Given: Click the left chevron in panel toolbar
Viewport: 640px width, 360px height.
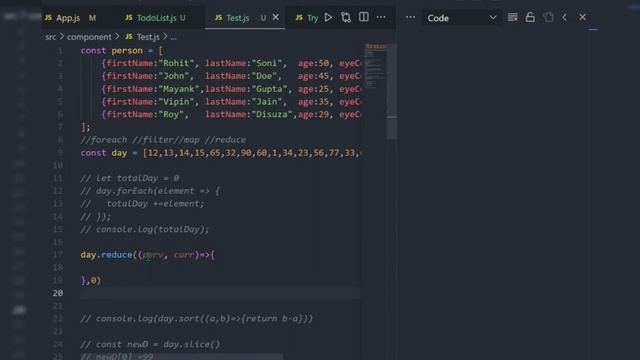Looking at the screenshot, I should [564, 17].
